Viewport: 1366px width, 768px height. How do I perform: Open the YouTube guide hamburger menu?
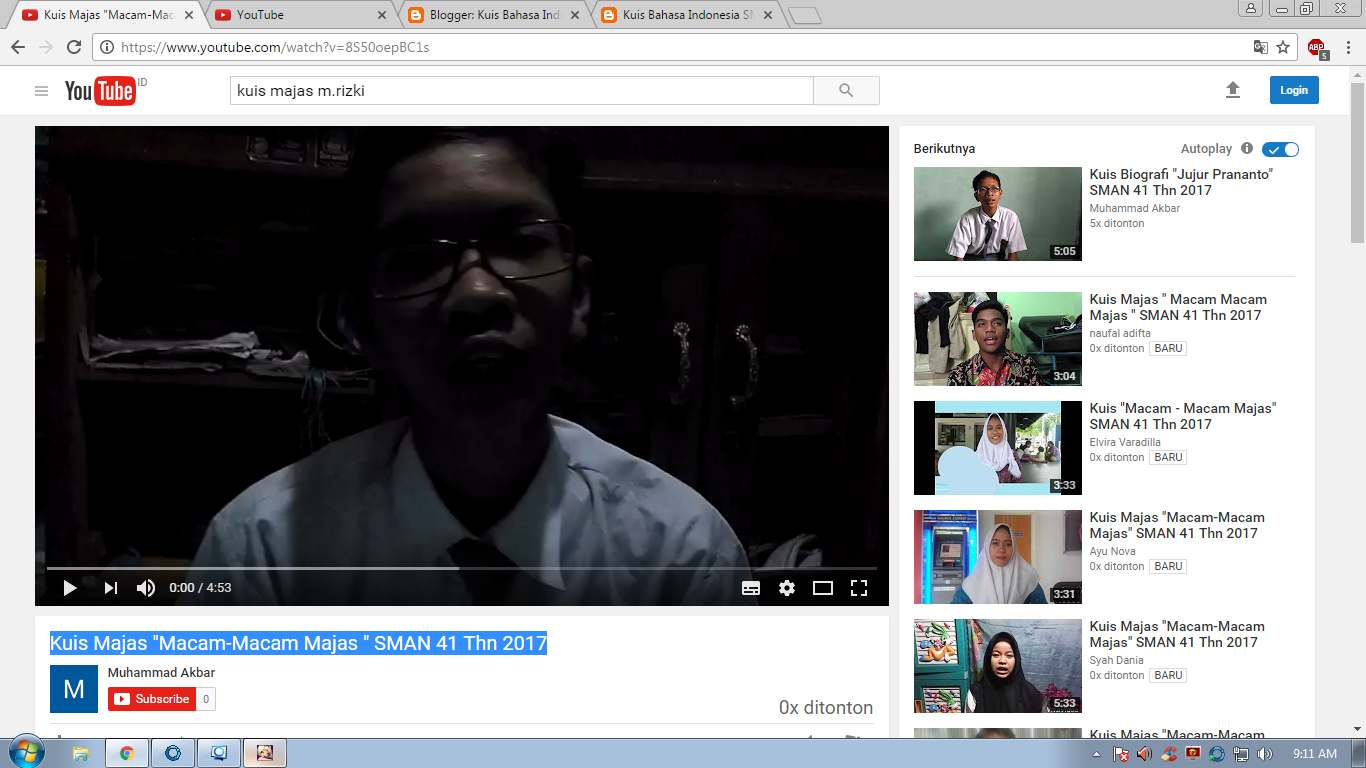click(x=41, y=91)
